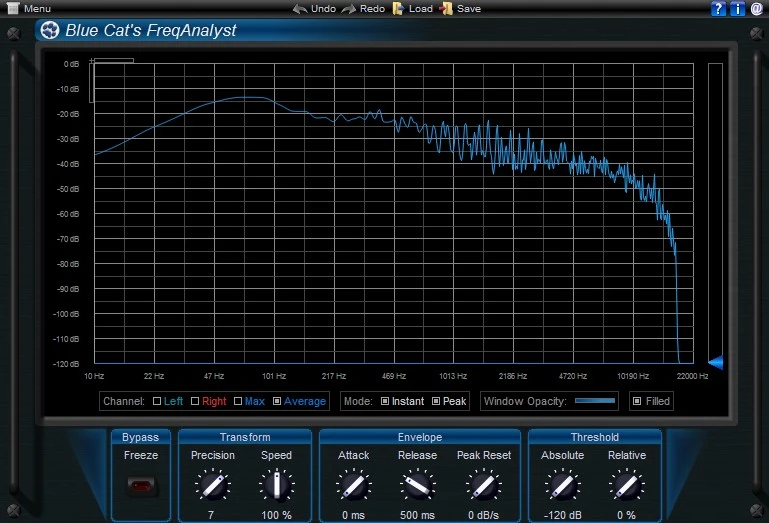
Task: Toggle the Average channel checkbox
Action: click(277, 401)
